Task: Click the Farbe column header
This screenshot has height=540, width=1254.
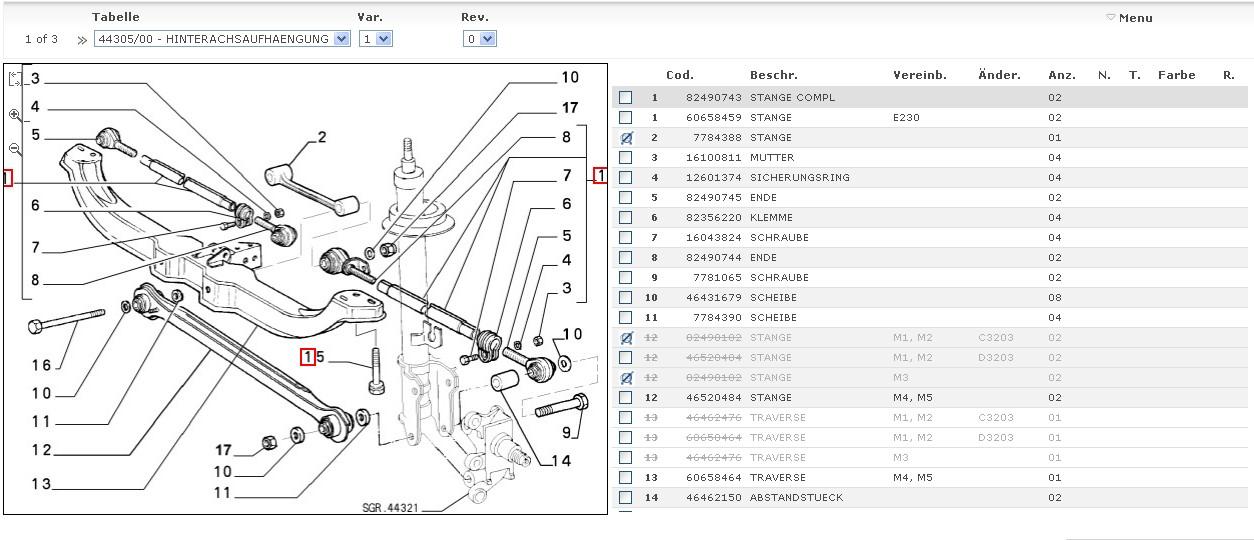Action: (1176, 75)
